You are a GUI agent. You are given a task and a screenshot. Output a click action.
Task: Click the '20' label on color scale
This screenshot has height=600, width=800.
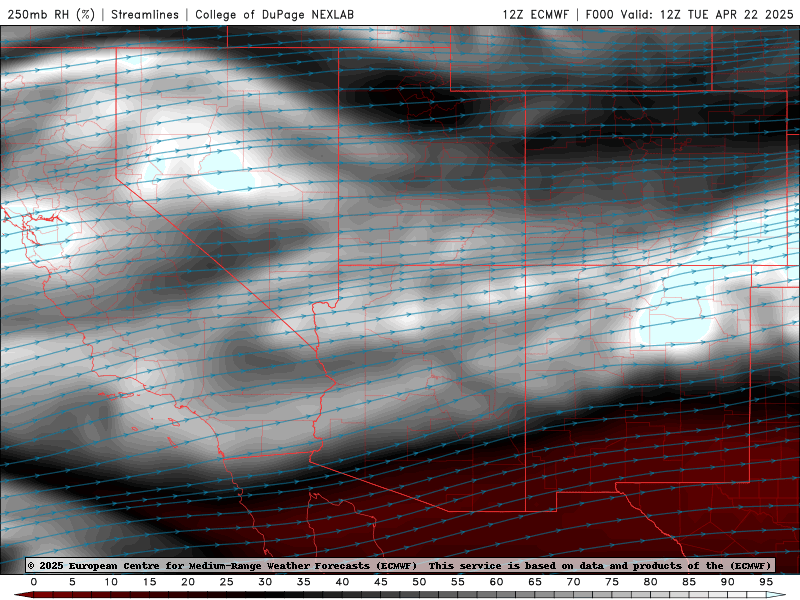point(188,582)
